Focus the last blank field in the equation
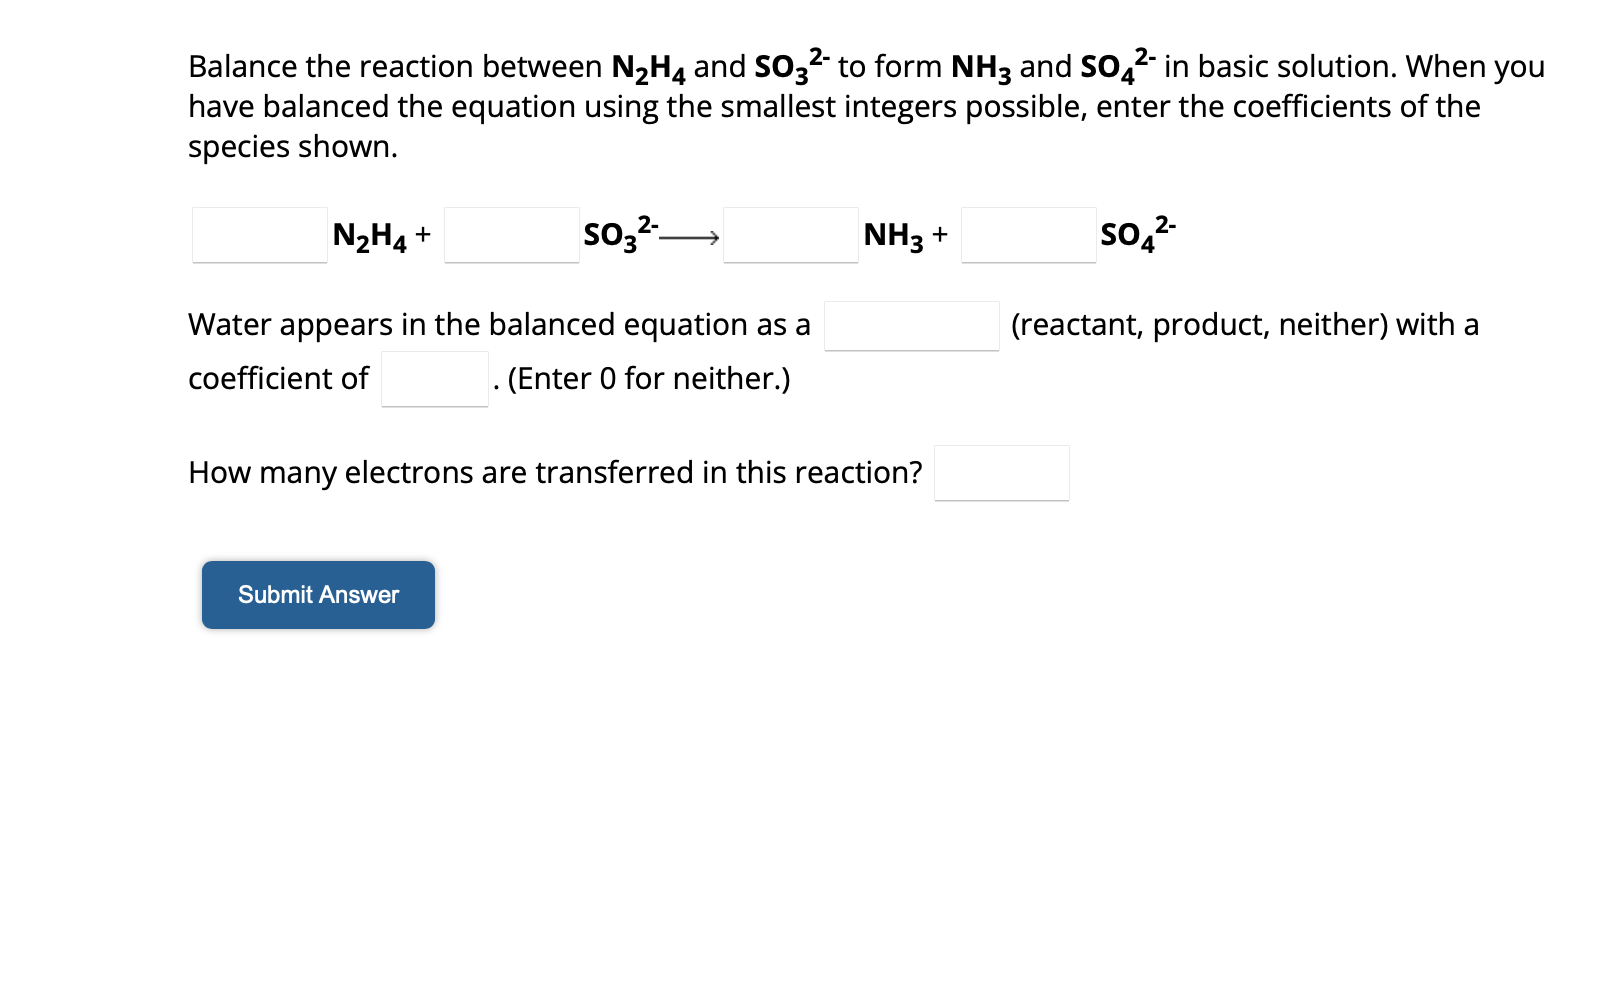Screen dimensions: 1612x985 coord(1028,236)
